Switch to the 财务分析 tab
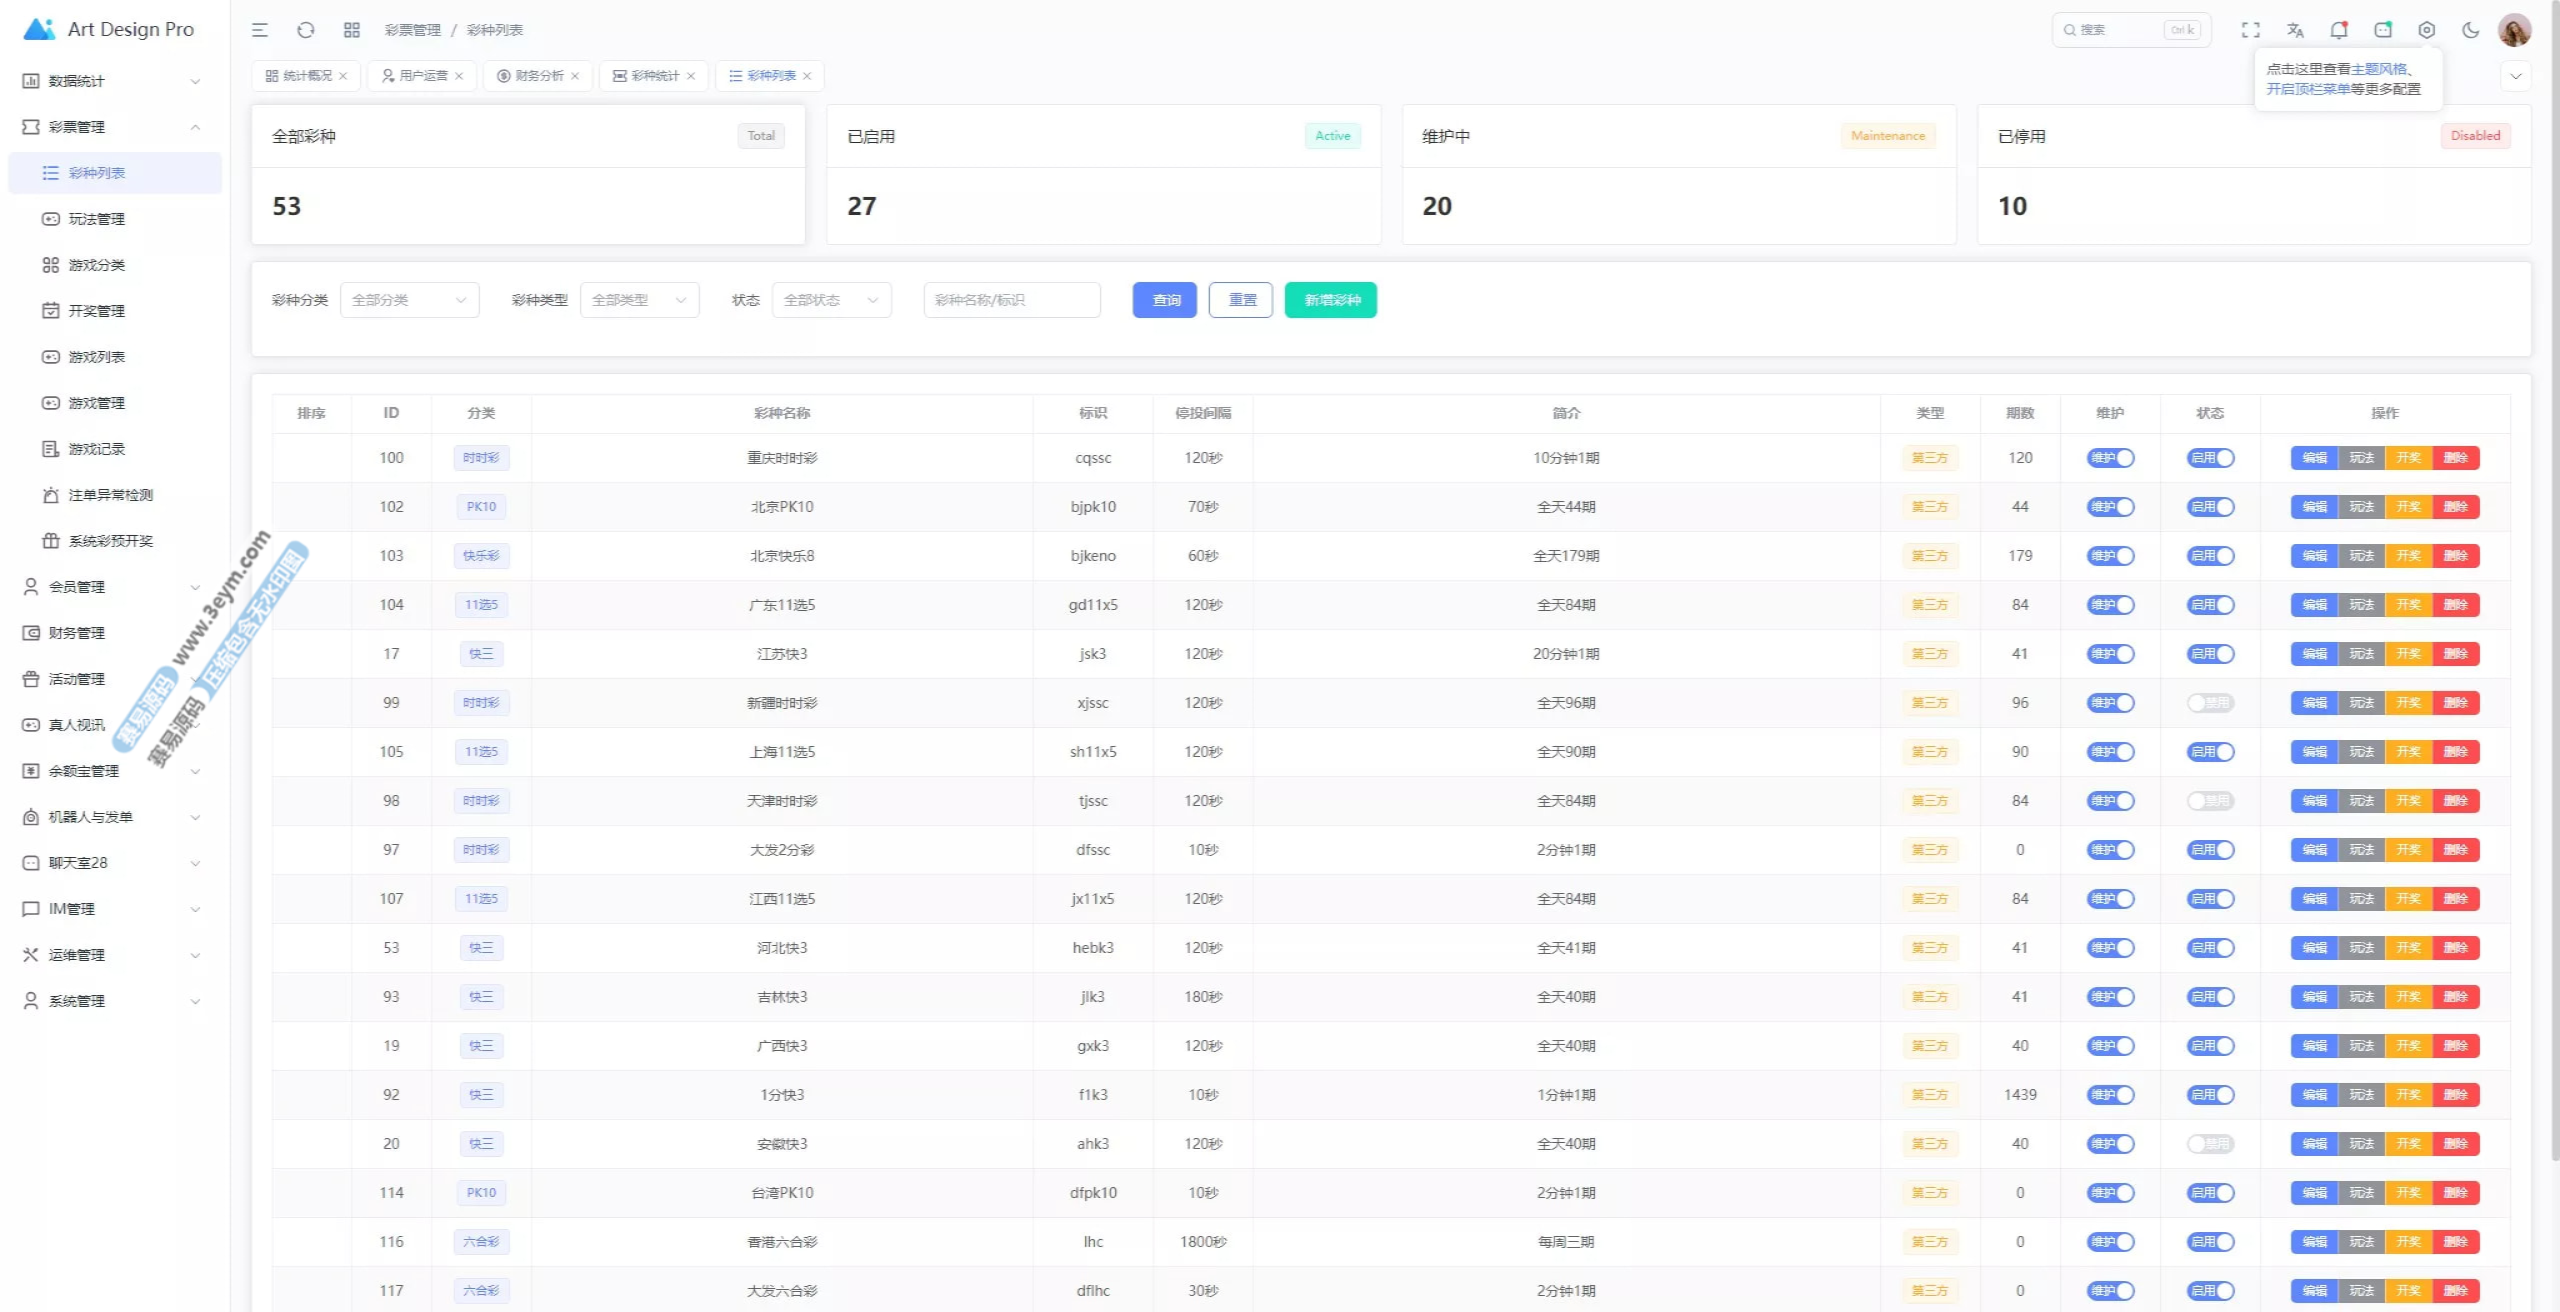The height and width of the screenshot is (1312, 2560). click(538, 76)
